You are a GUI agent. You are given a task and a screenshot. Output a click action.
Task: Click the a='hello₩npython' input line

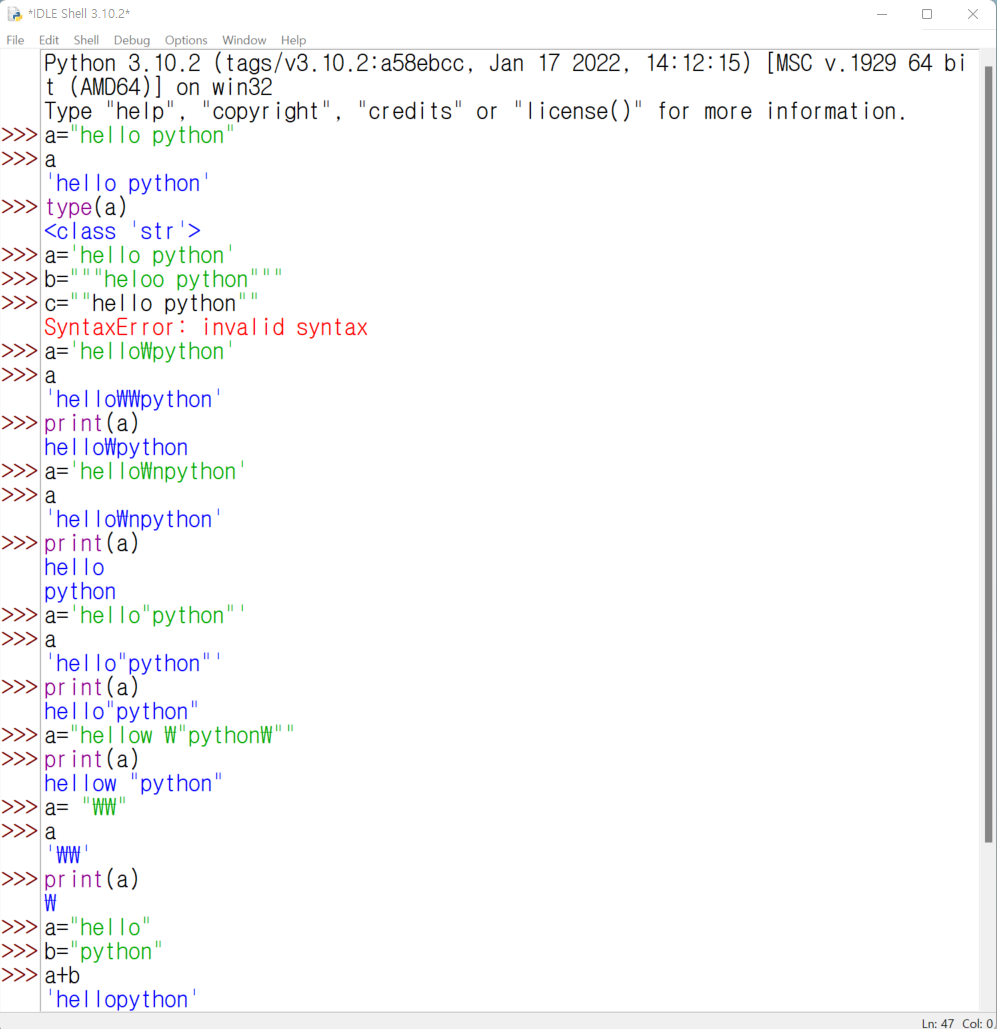145,472
